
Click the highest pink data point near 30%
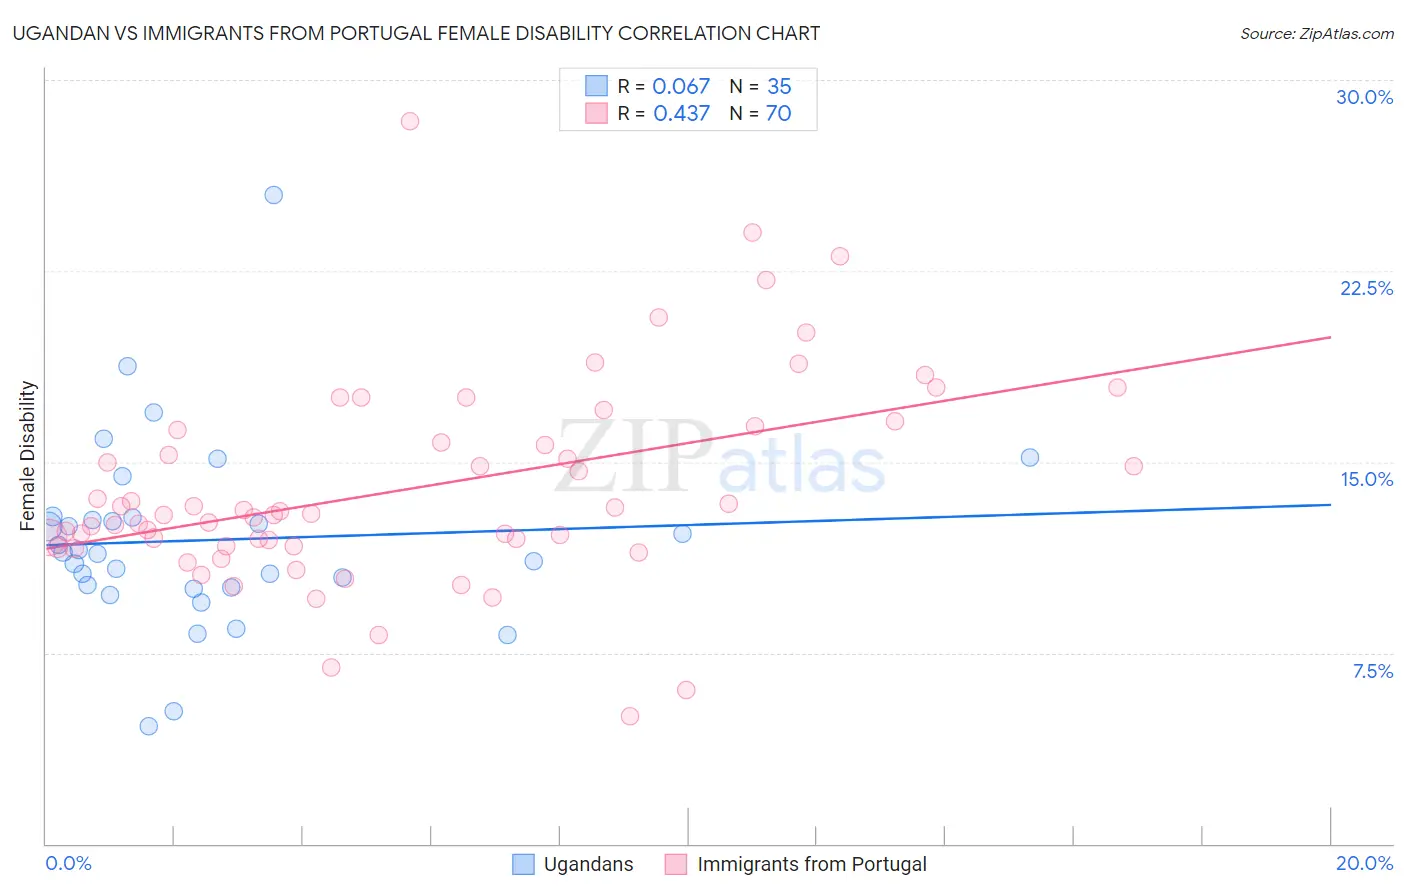coord(409,121)
